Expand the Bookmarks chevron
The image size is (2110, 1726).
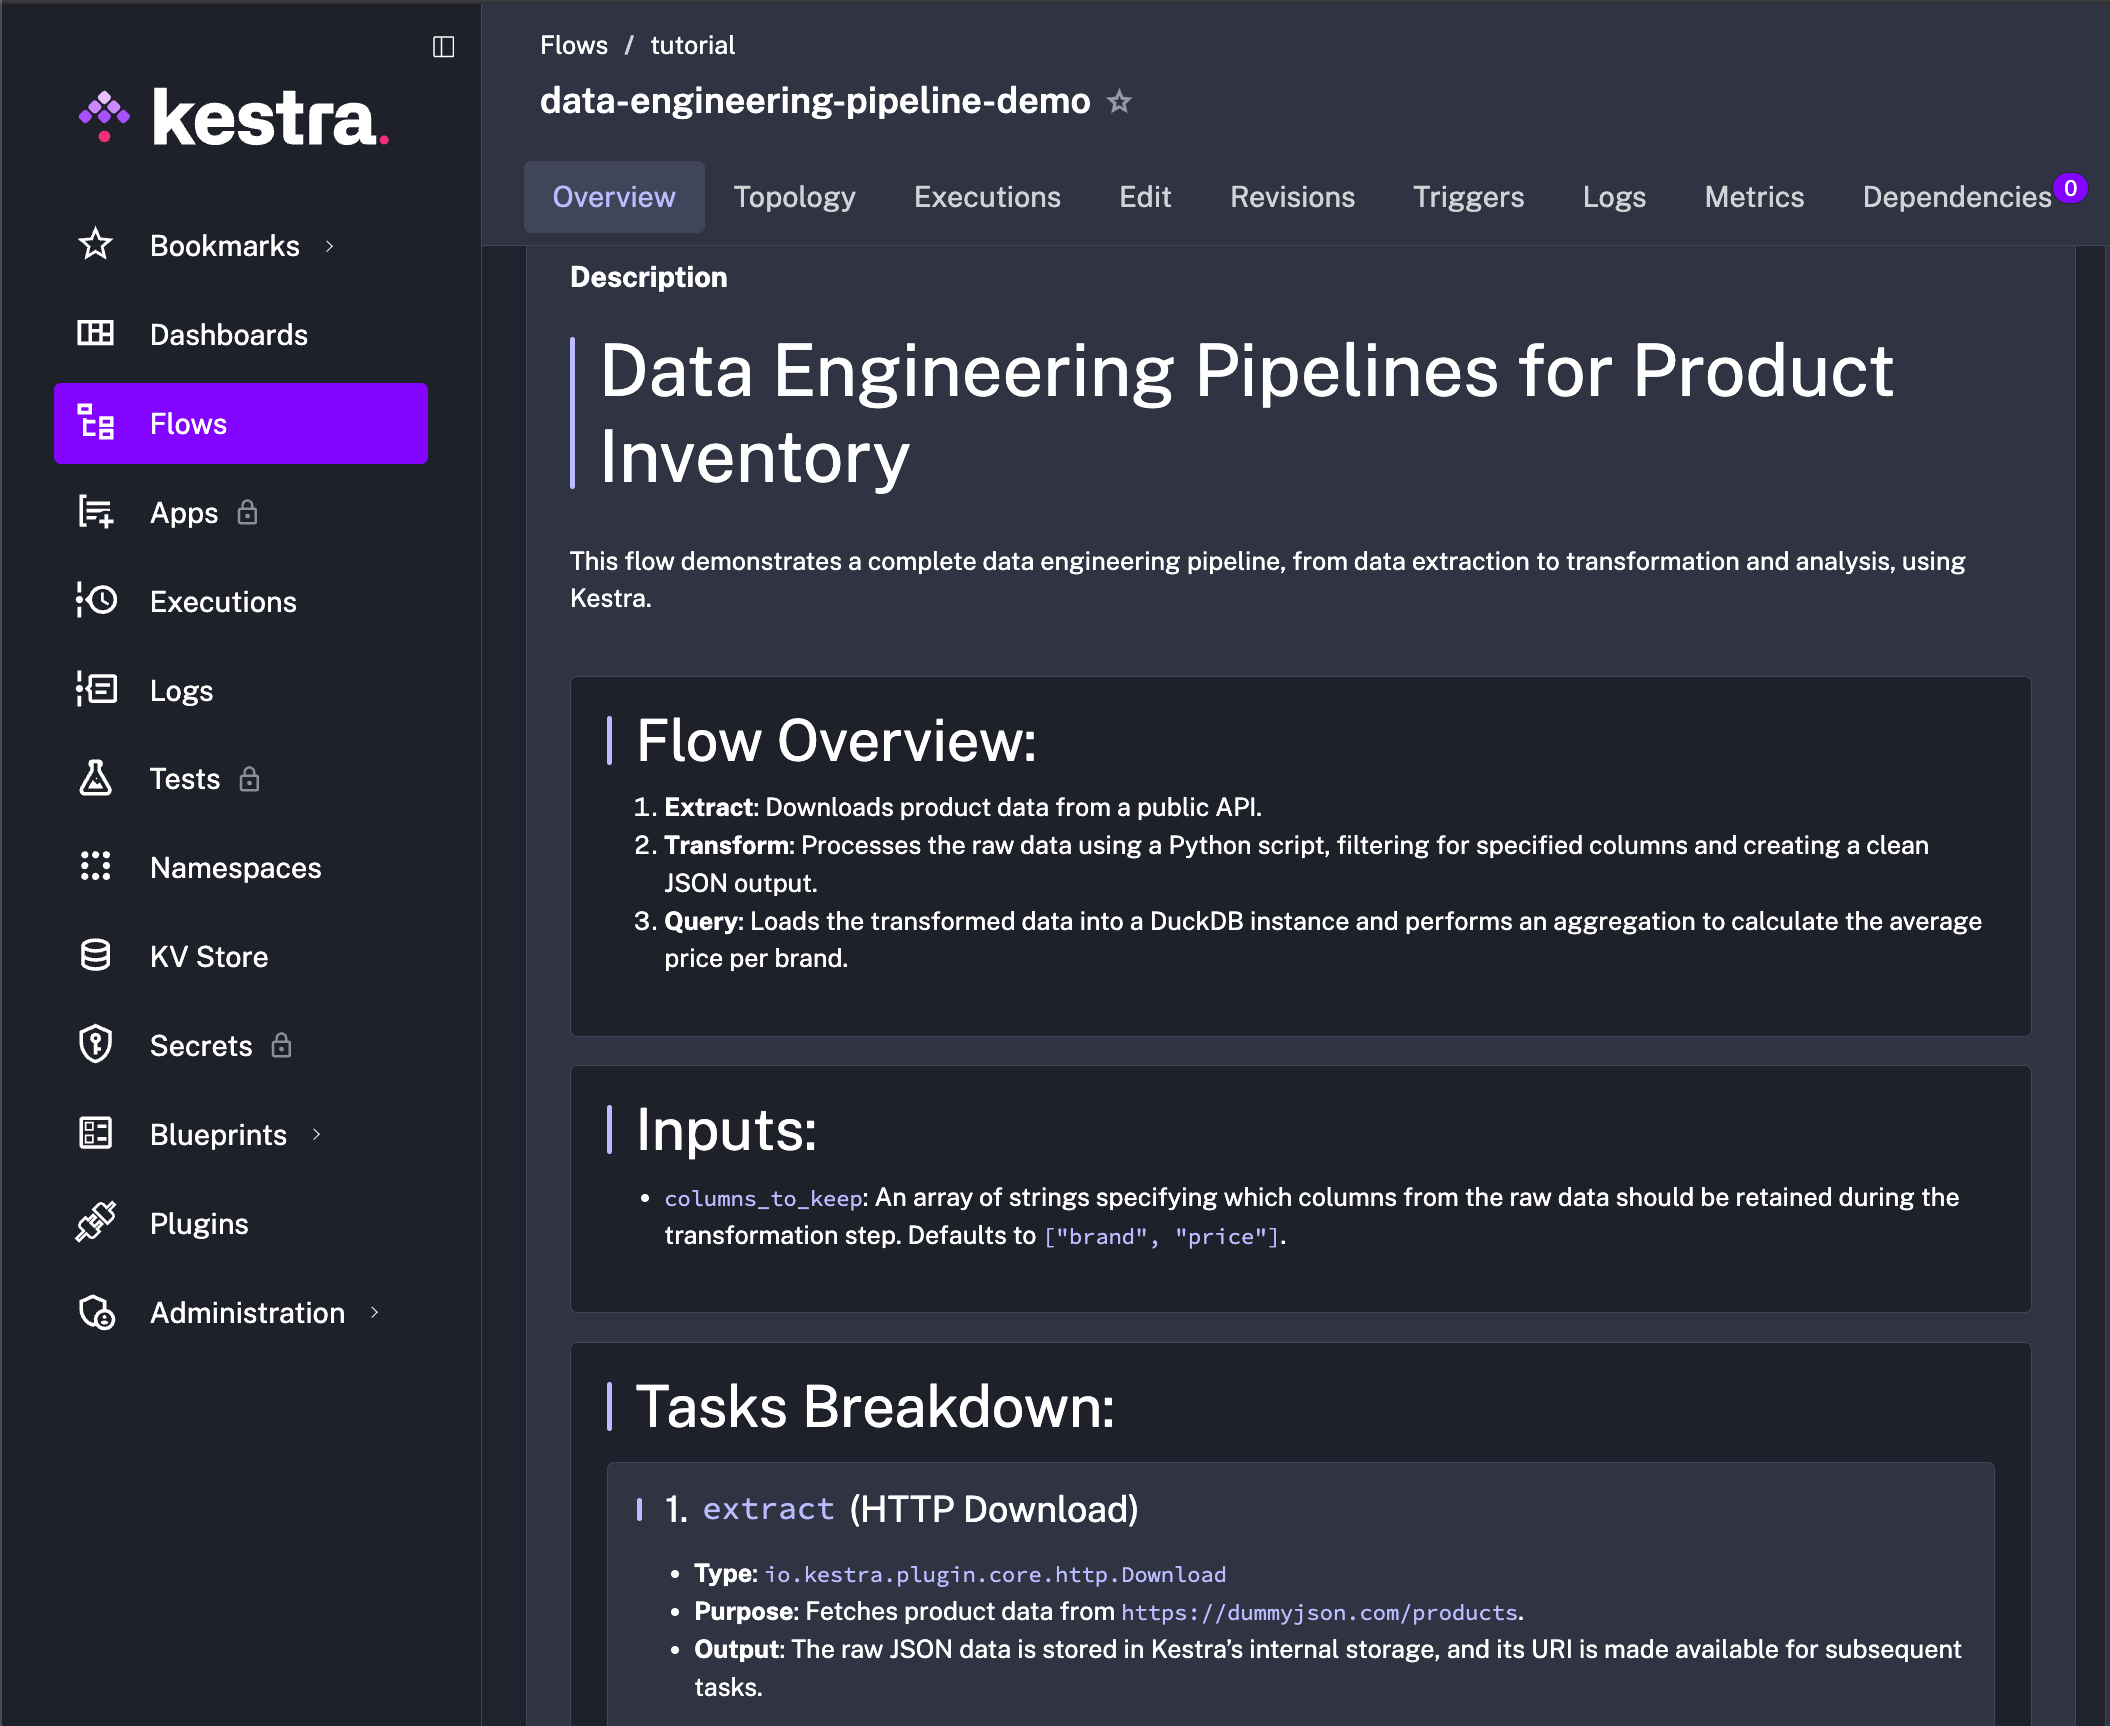pos(329,246)
